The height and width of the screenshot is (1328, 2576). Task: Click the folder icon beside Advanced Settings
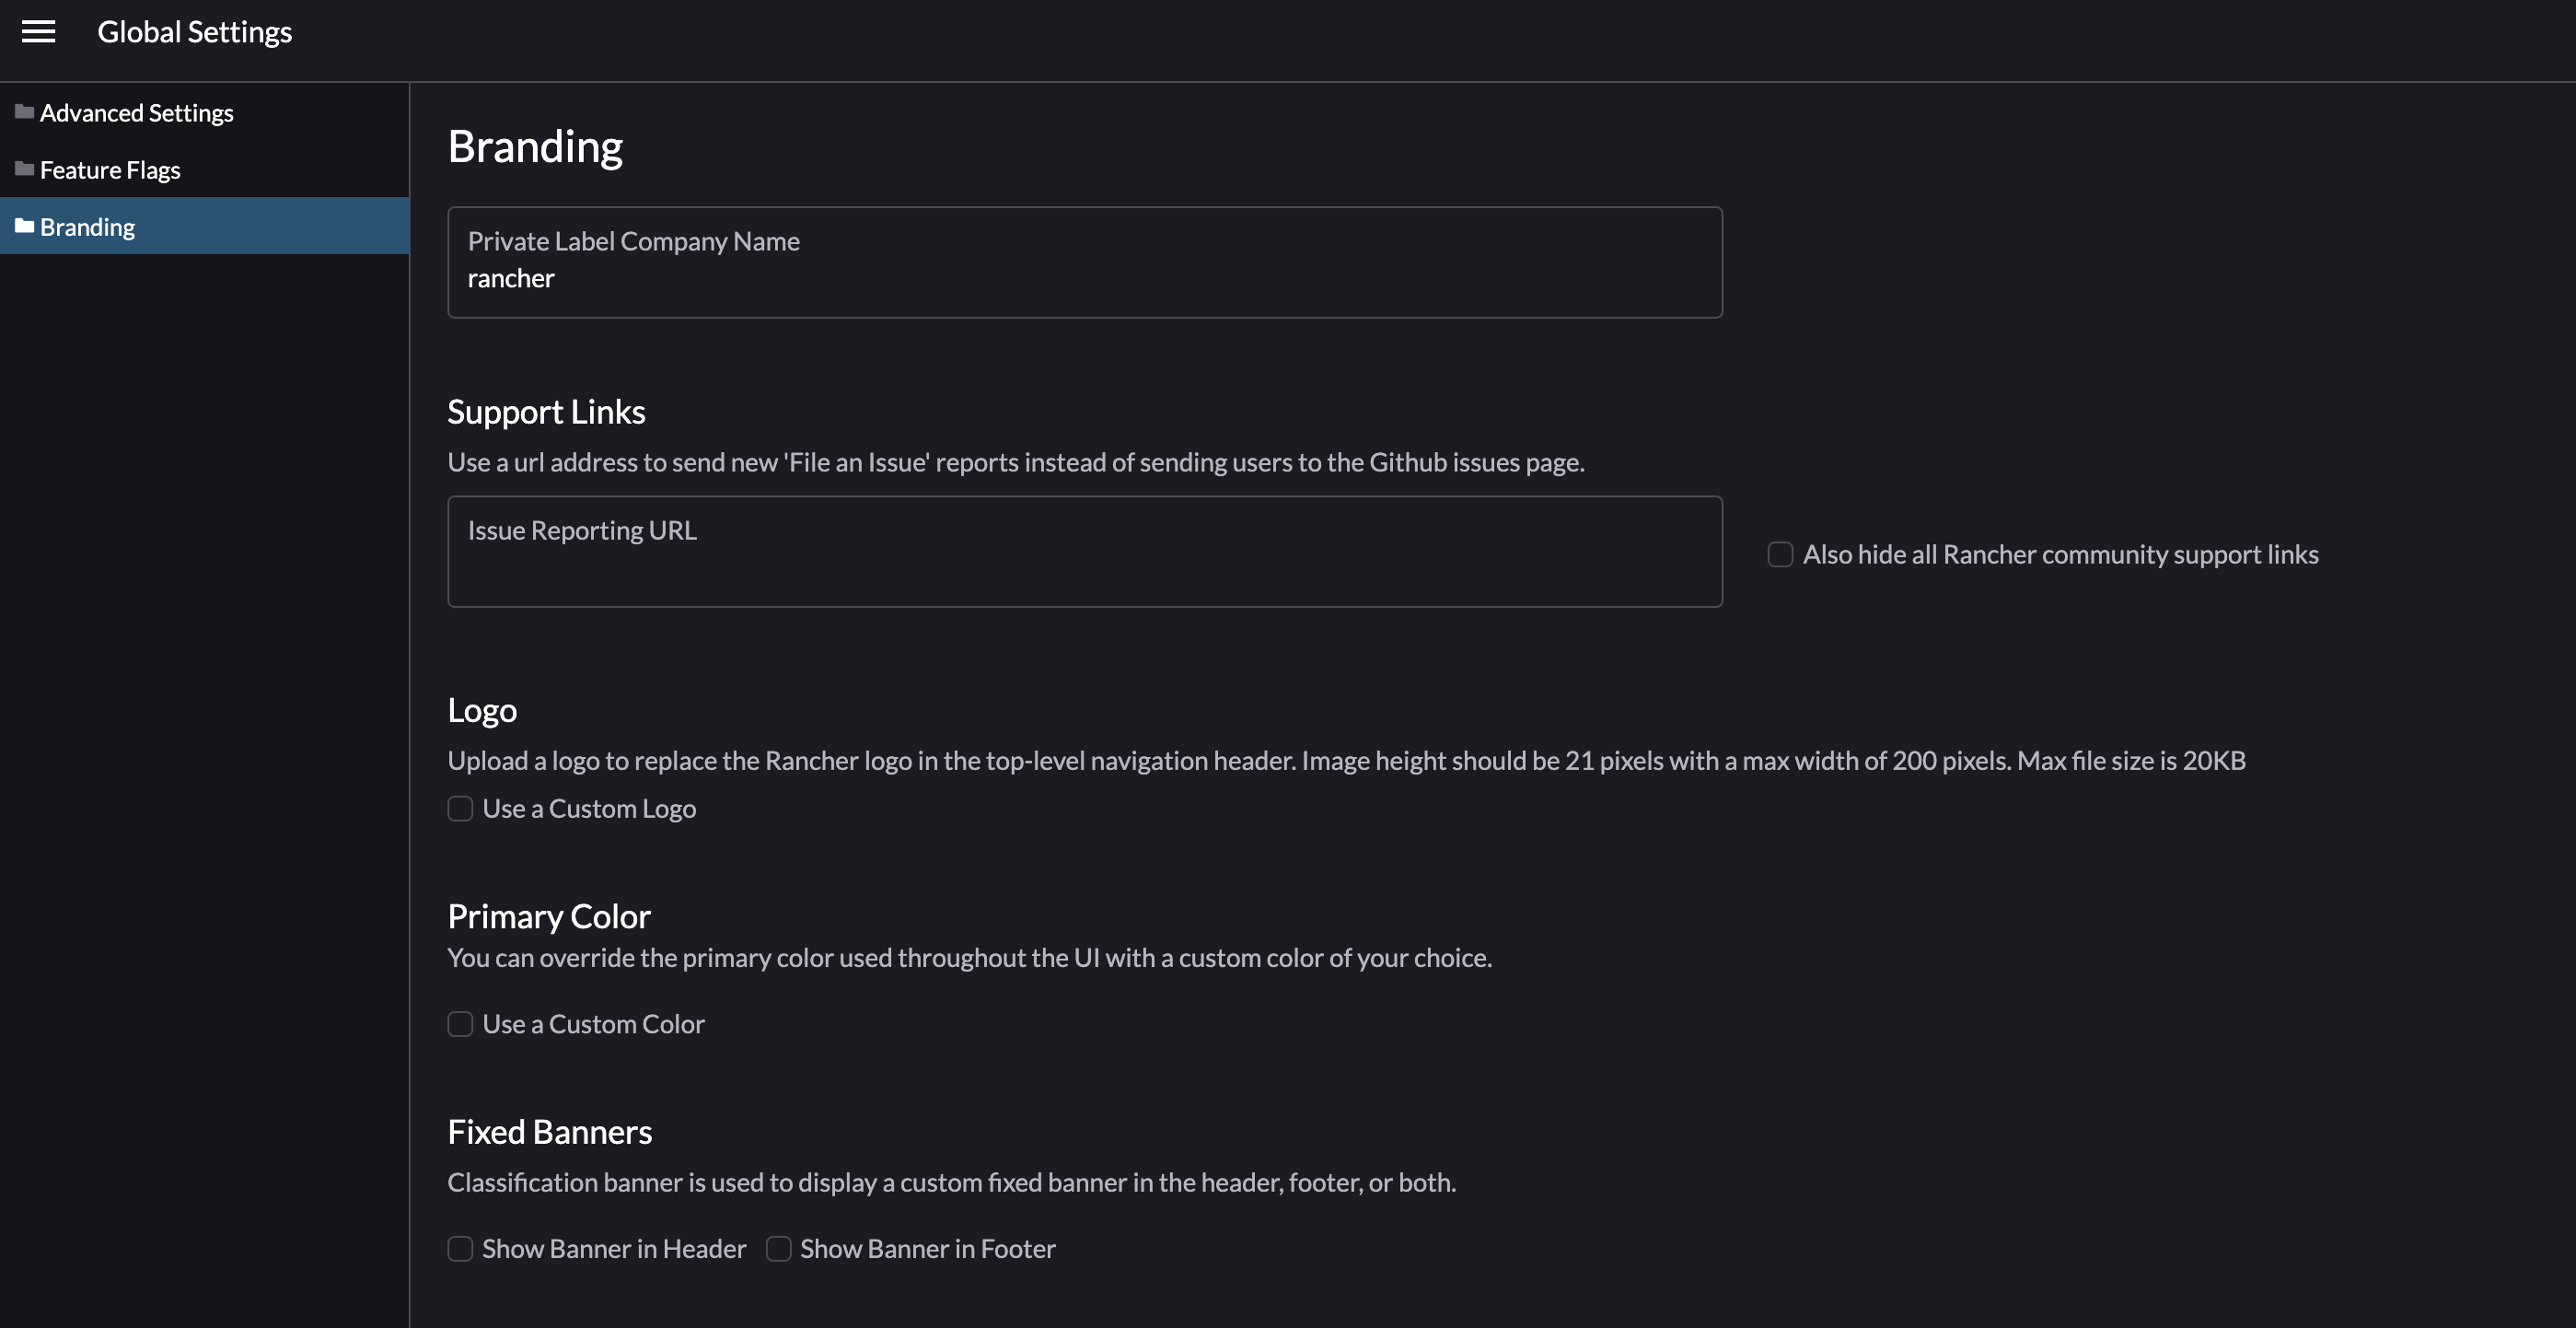(24, 110)
